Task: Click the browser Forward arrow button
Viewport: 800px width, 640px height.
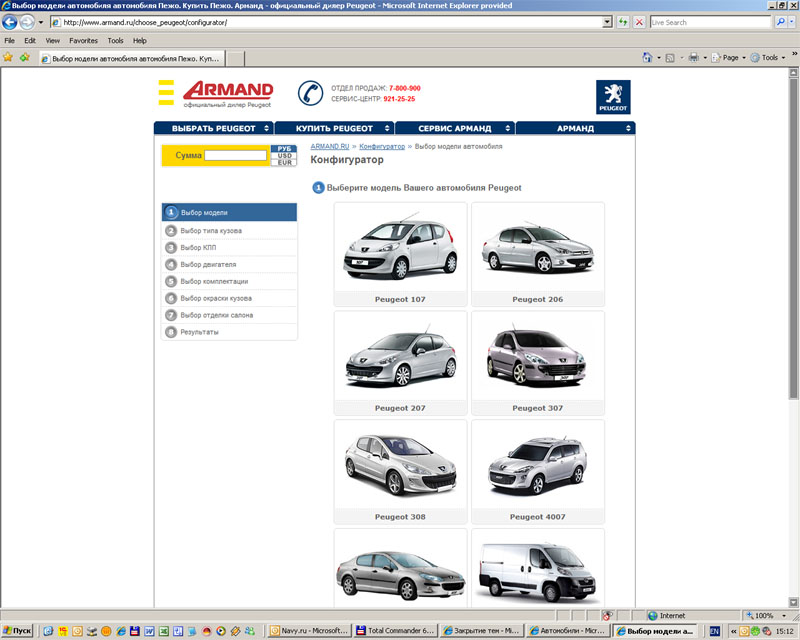Action: pyautogui.click(x=27, y=22)
